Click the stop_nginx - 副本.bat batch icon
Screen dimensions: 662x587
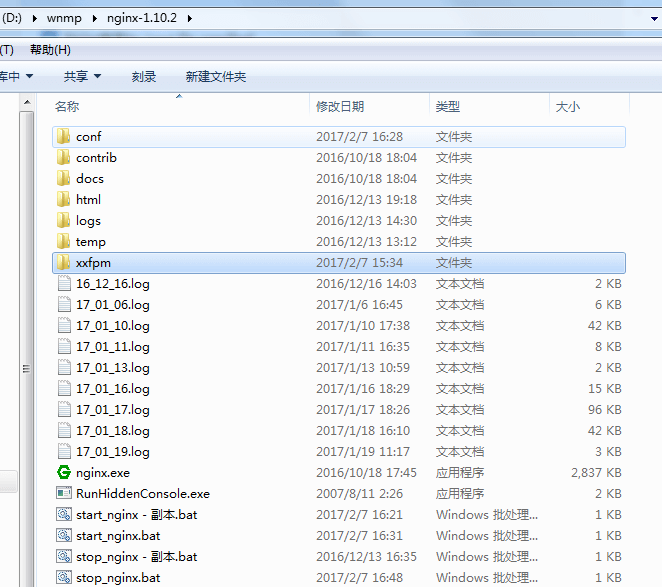tap(64, 557)
